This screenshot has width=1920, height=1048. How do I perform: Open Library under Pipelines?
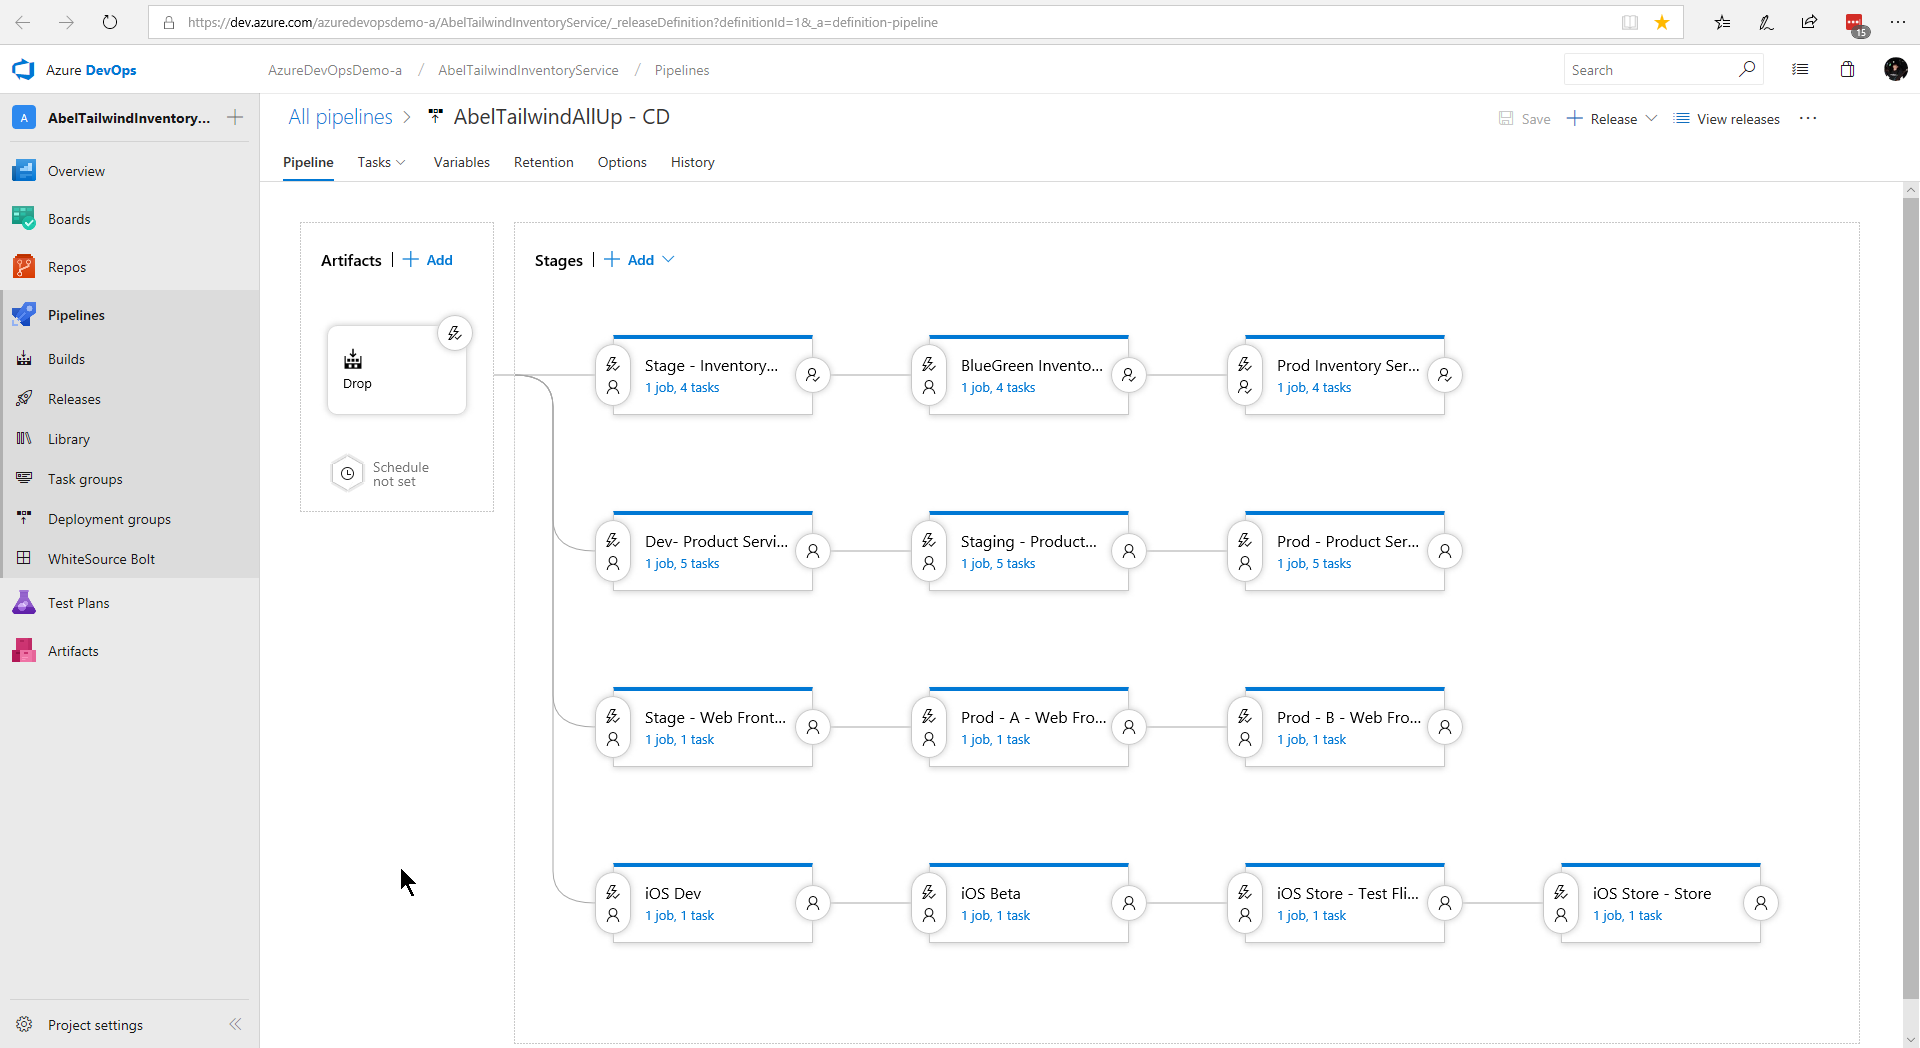pos(69,439)
